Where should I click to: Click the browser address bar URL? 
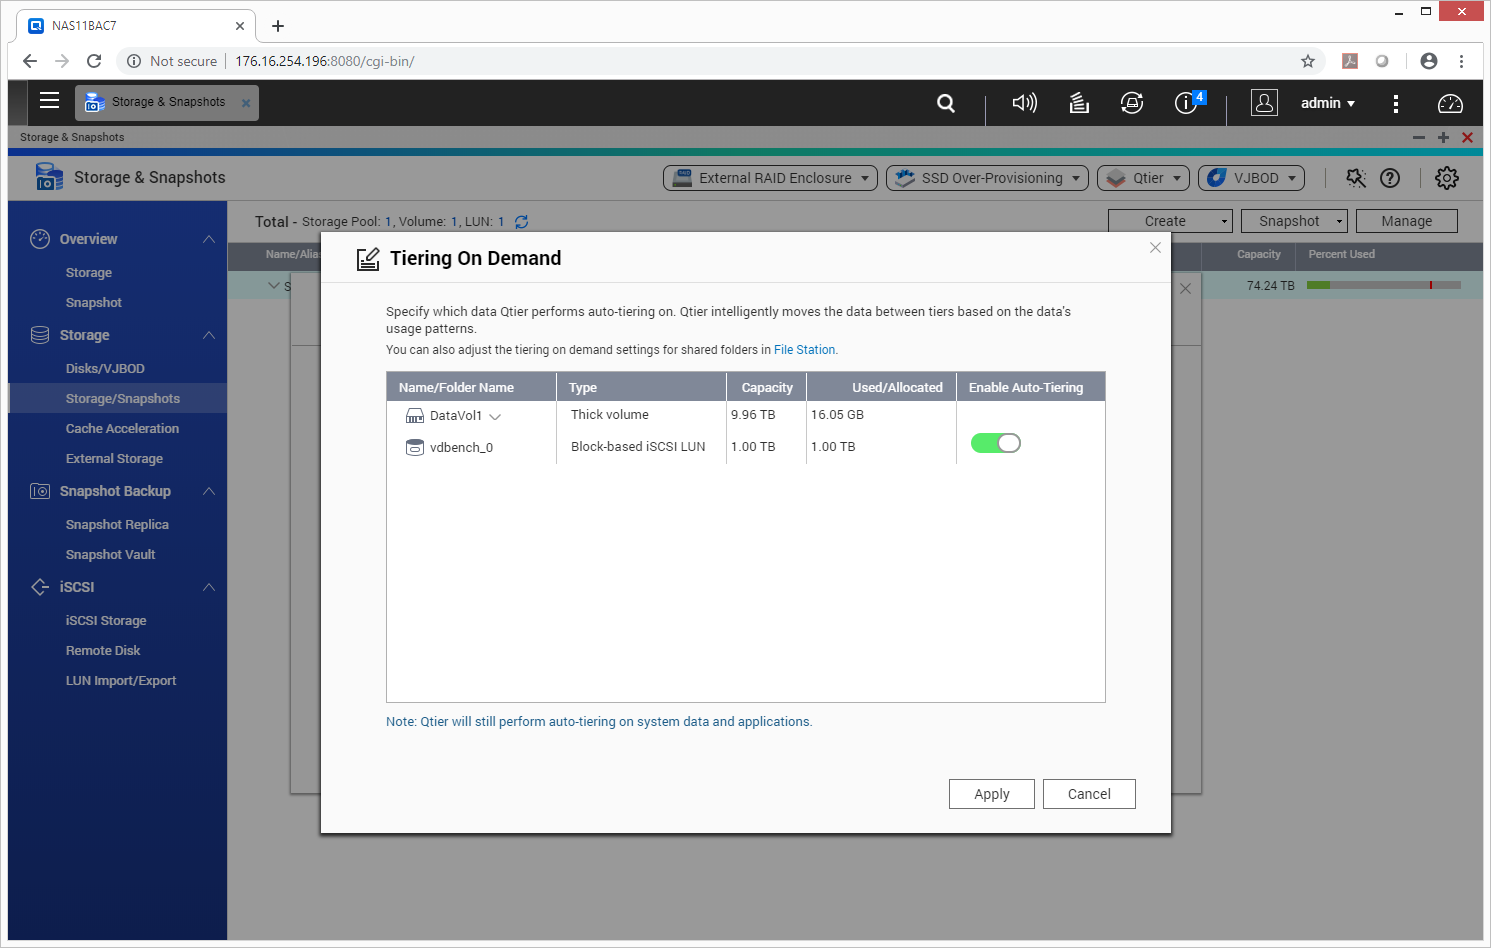click(325, 61)
